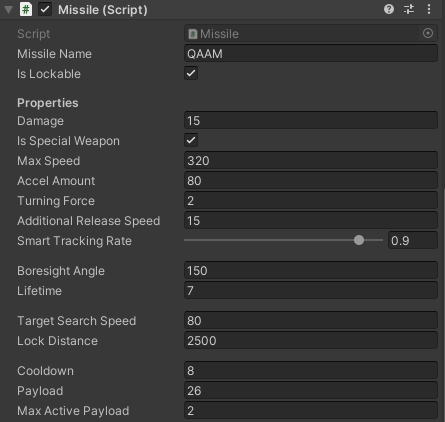Click the C# script icon in header
The image size is (445, 422).
pos(26,9)
